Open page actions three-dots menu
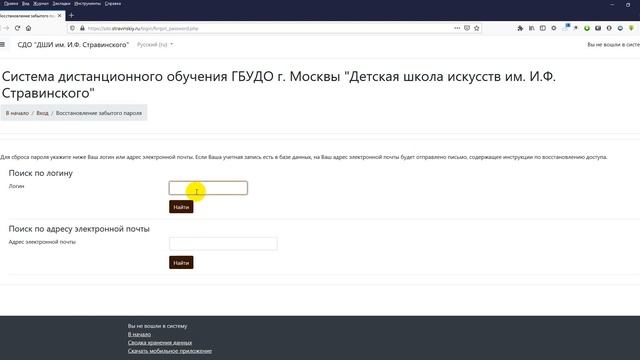Viewport: 640px width, 360px height. (x=457, y=28)
